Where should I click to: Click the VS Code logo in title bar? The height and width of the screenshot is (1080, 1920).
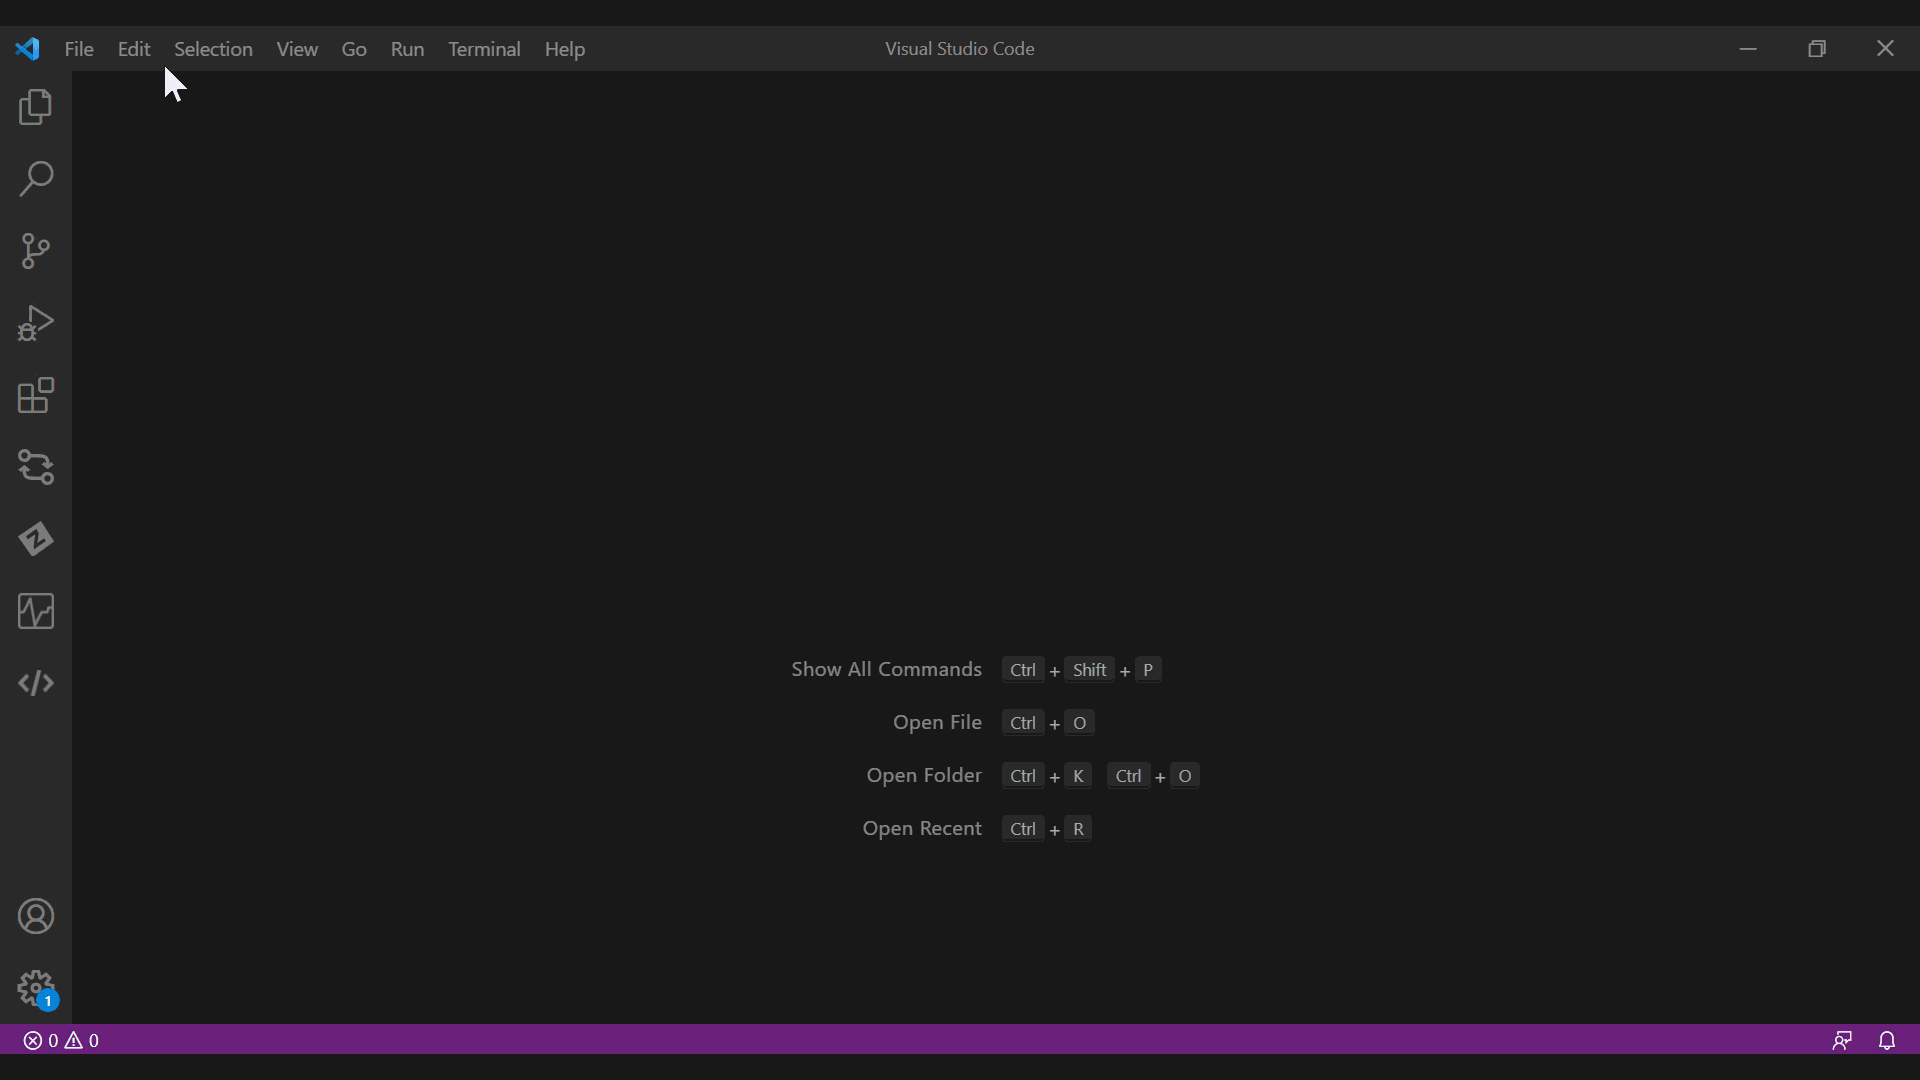point(28,49)
